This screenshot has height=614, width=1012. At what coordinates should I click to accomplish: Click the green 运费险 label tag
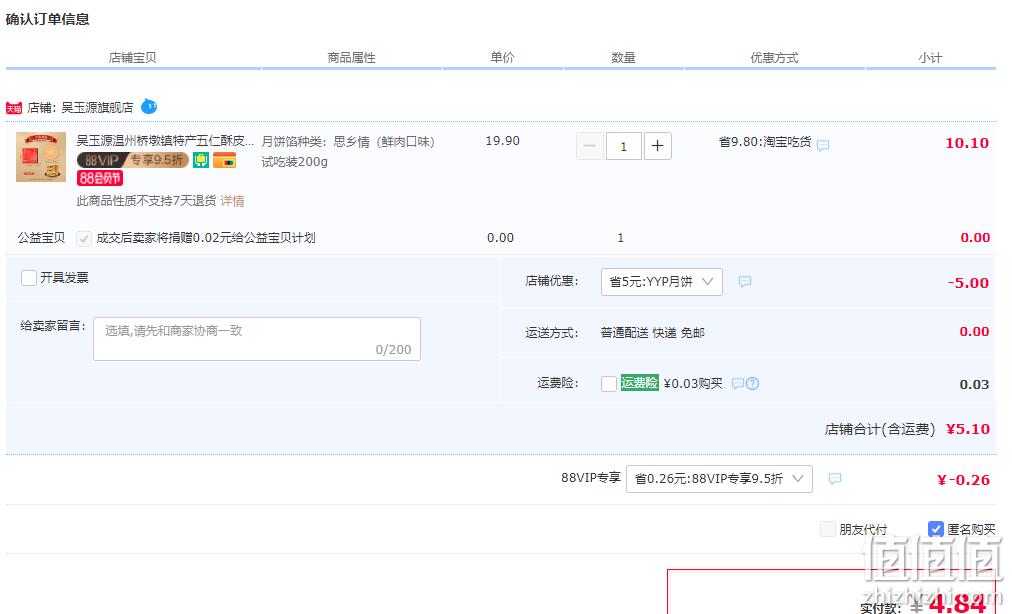click(x=639, y=383)
